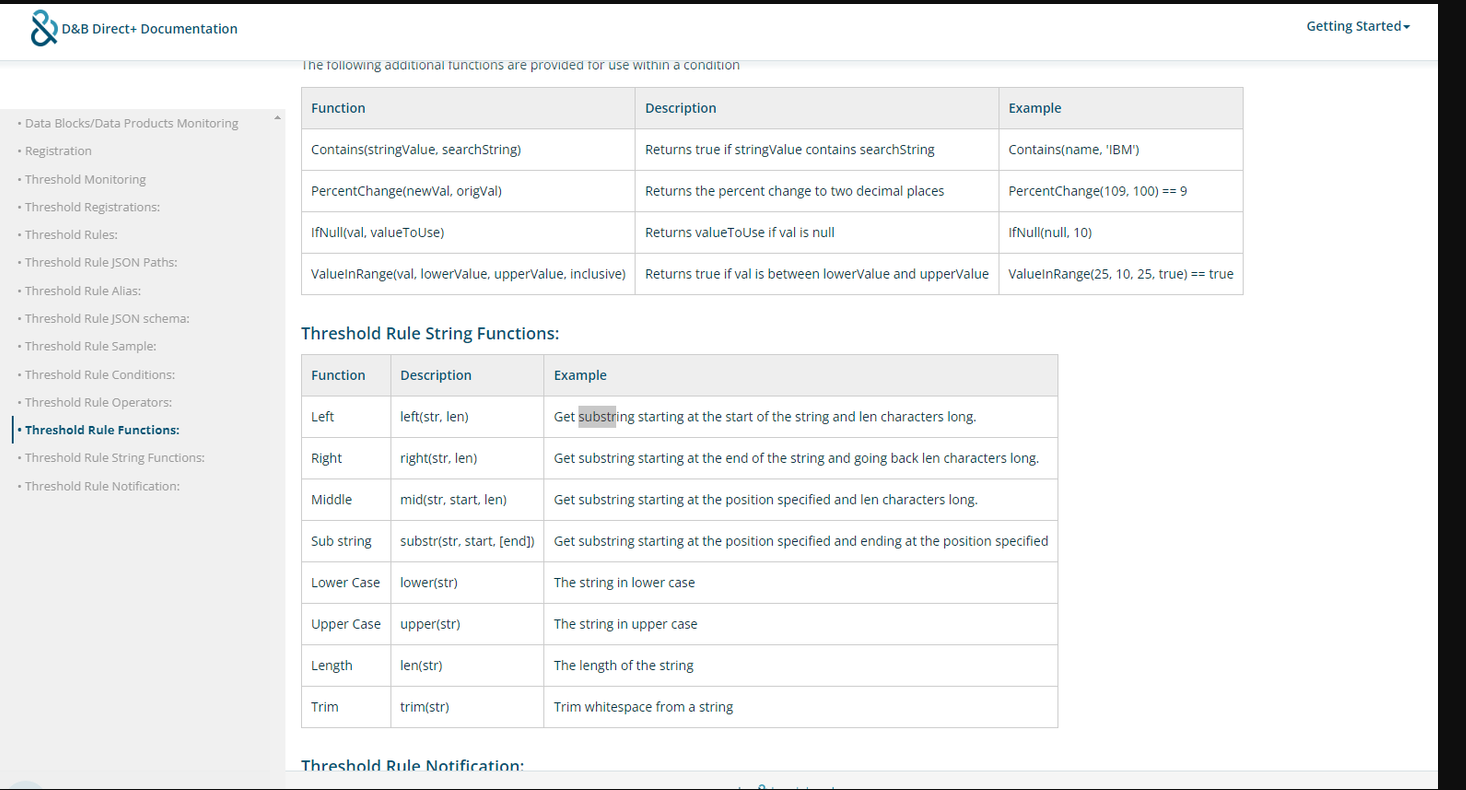Click the lower(str) cell
The image size is (1466, 790).
click(x=467, y=583)
